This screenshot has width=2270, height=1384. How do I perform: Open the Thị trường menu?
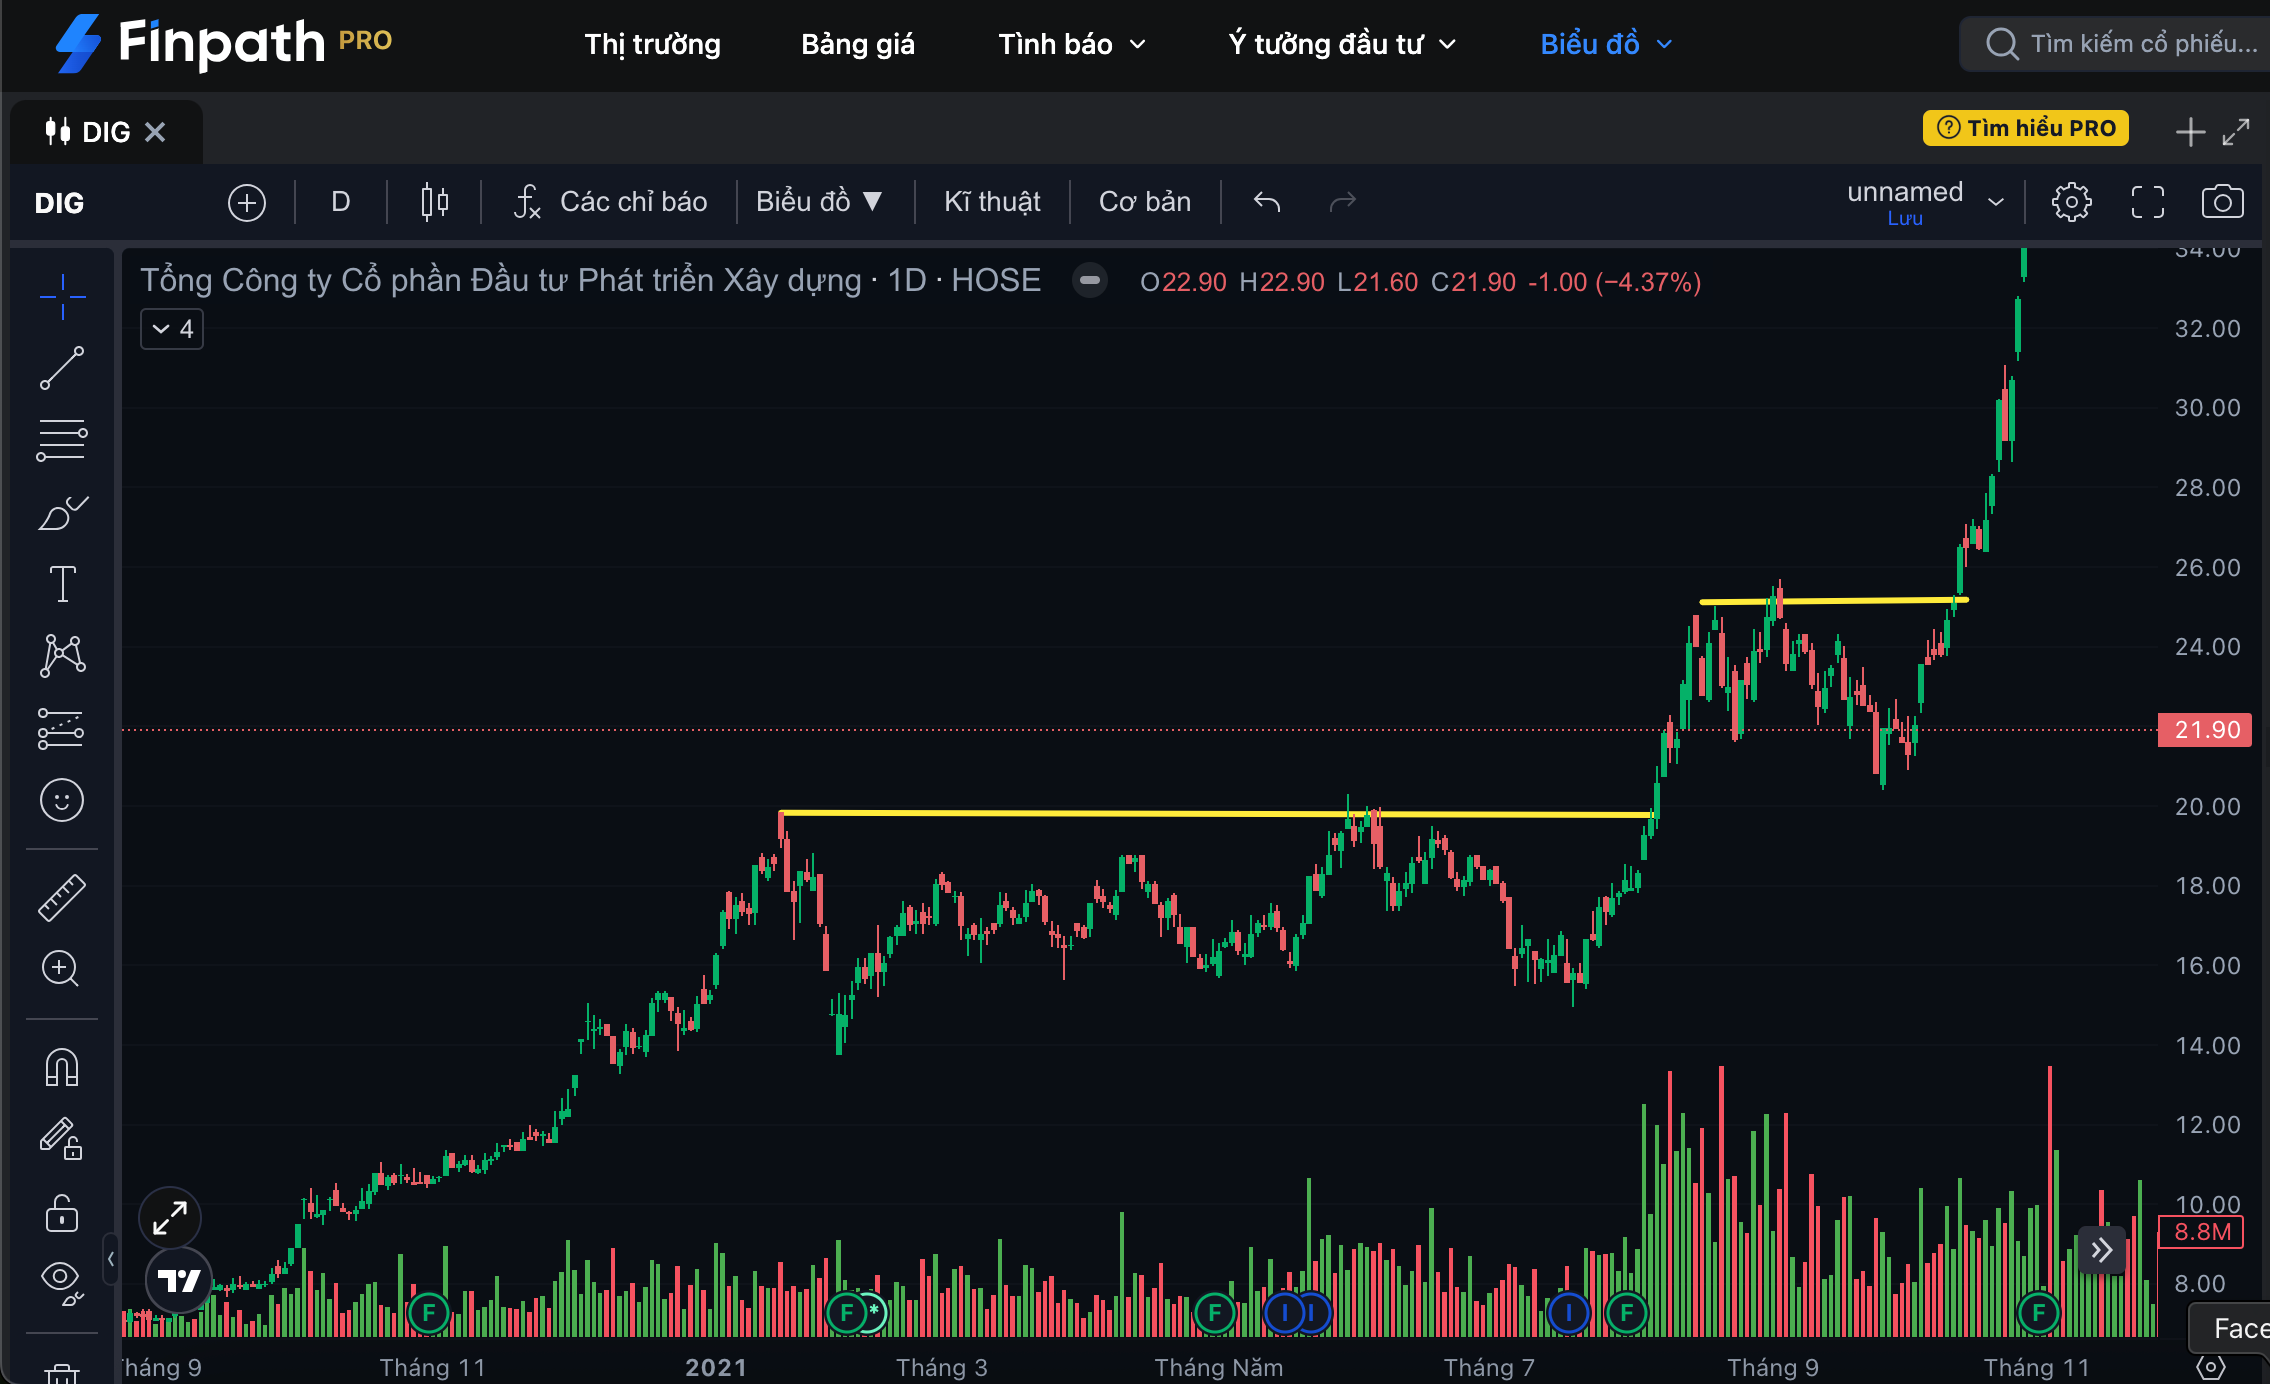pyautogui.click(x=652, y=44)
